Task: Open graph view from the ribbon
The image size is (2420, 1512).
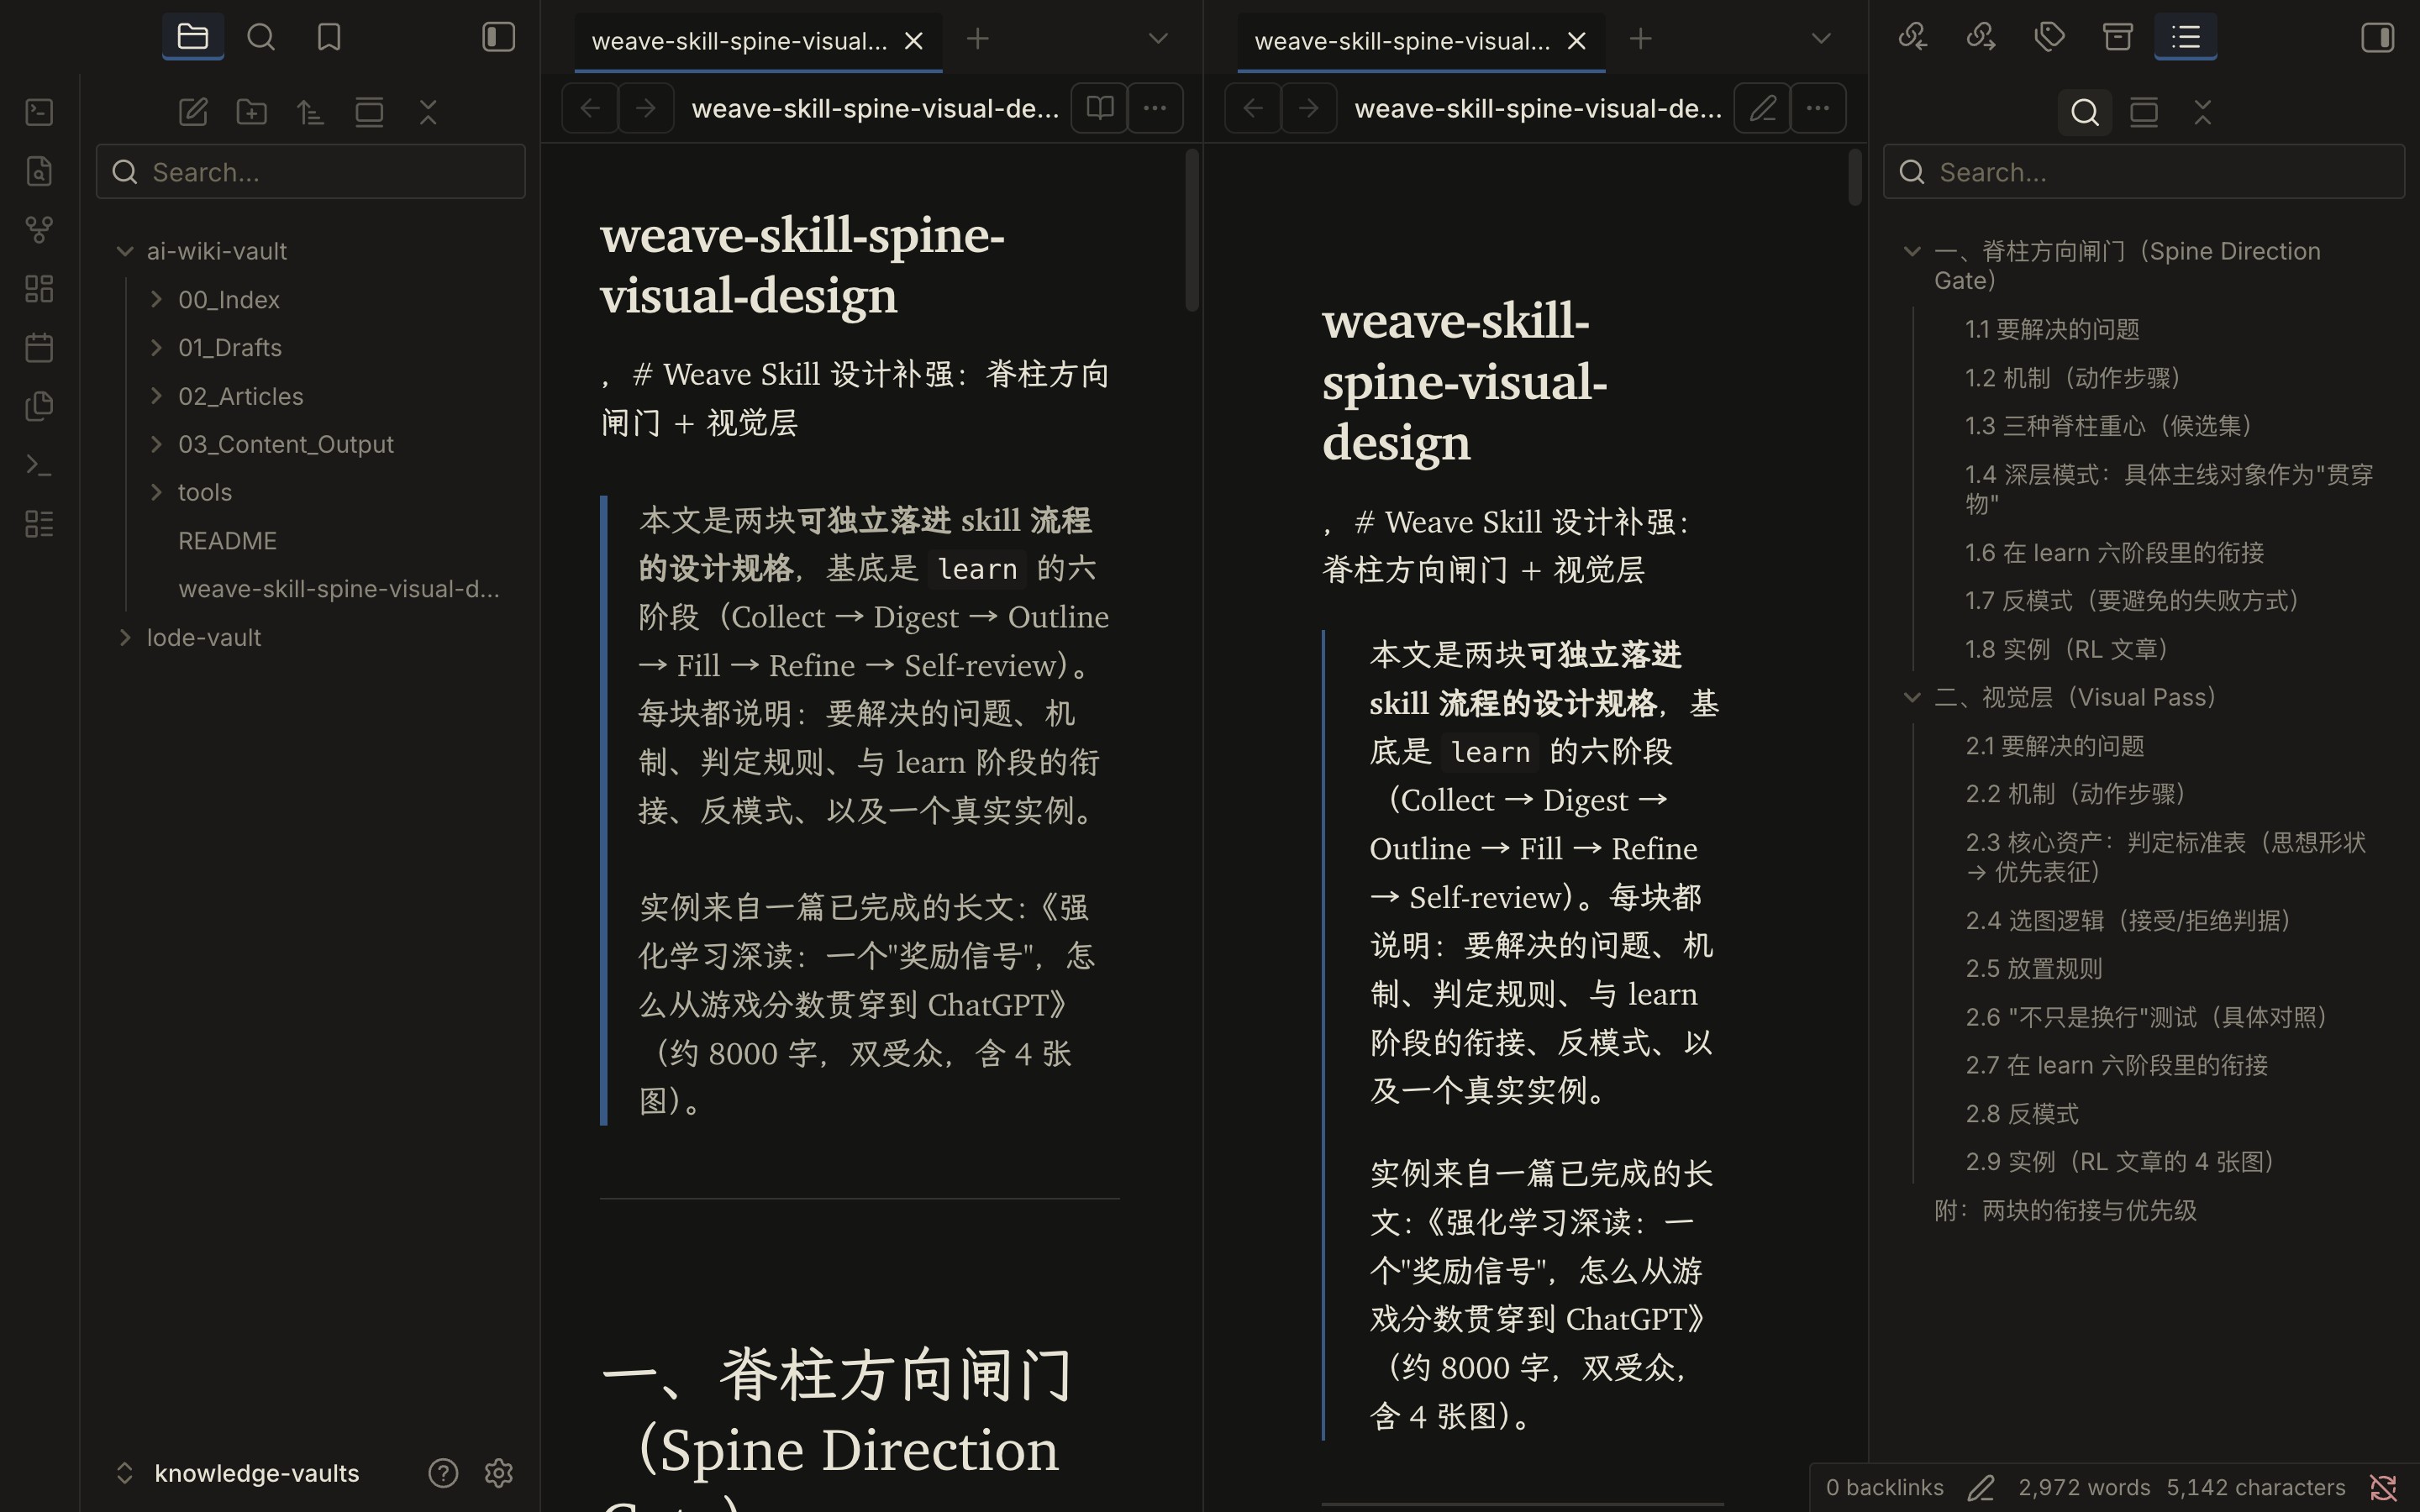Action: (39, 230)
